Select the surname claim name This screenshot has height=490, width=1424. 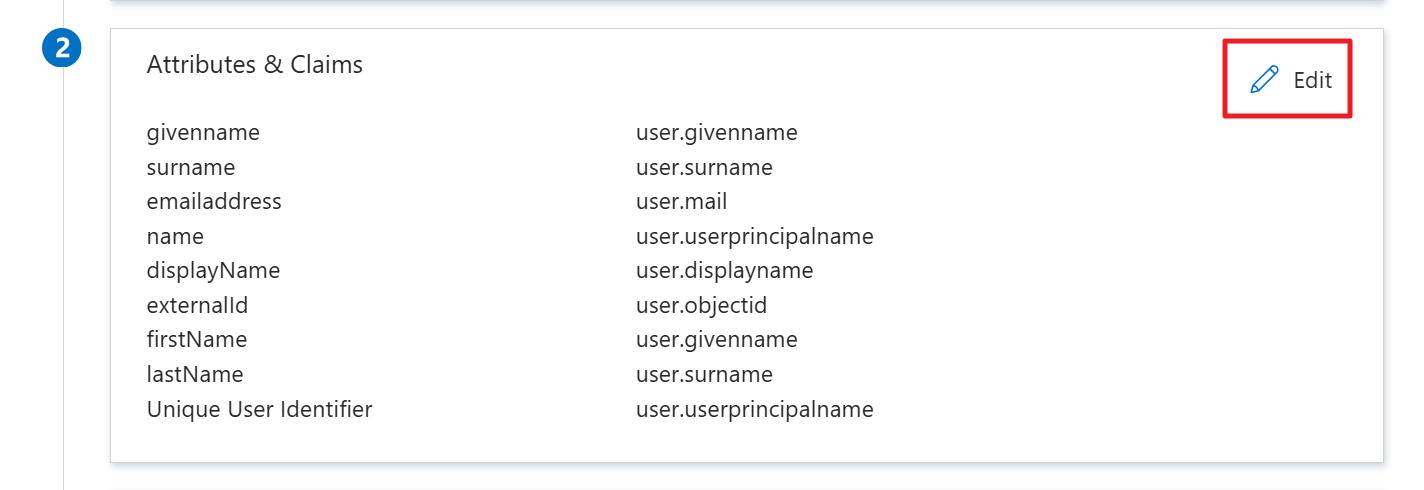pyautogui.click(x=191, y=167)
